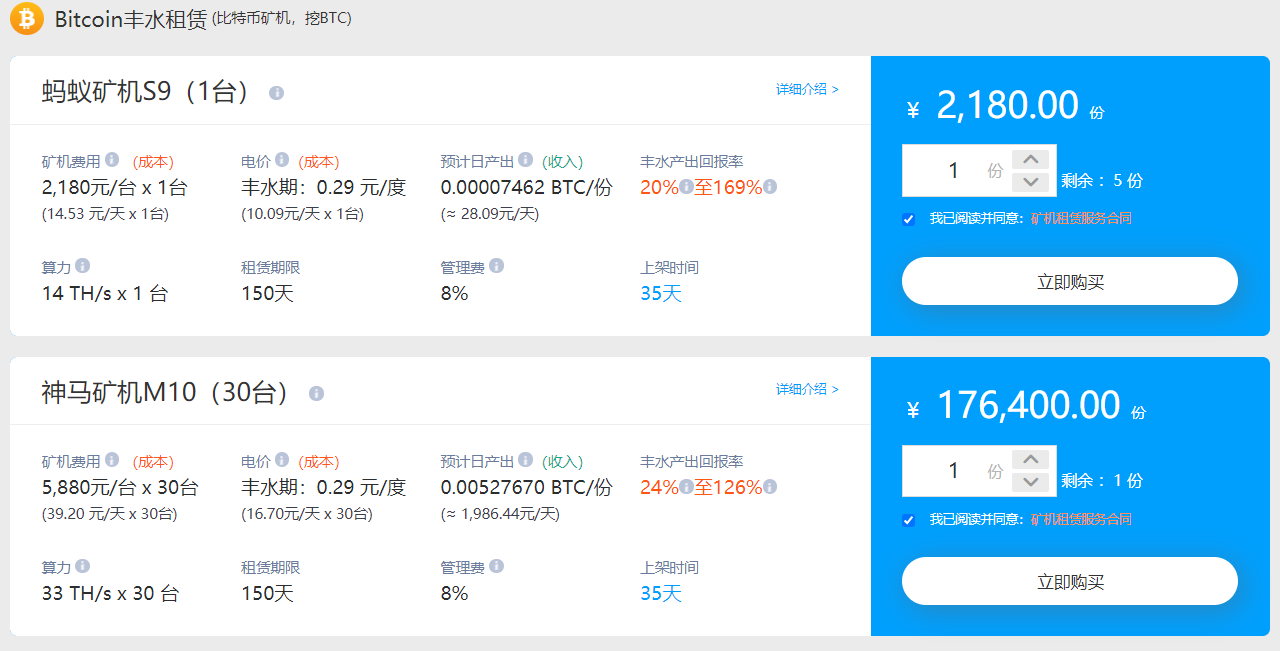
Task: Click 预计日产出 info icon in M10 card
Action: pyautogui.click(x=525, y=460)
